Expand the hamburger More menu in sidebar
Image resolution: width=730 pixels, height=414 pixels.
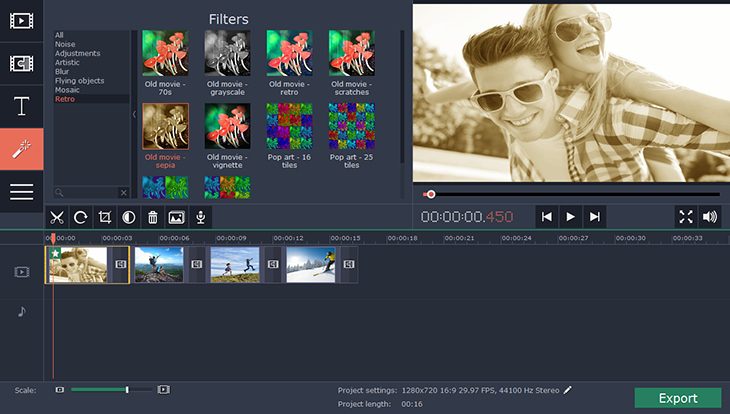21,192
